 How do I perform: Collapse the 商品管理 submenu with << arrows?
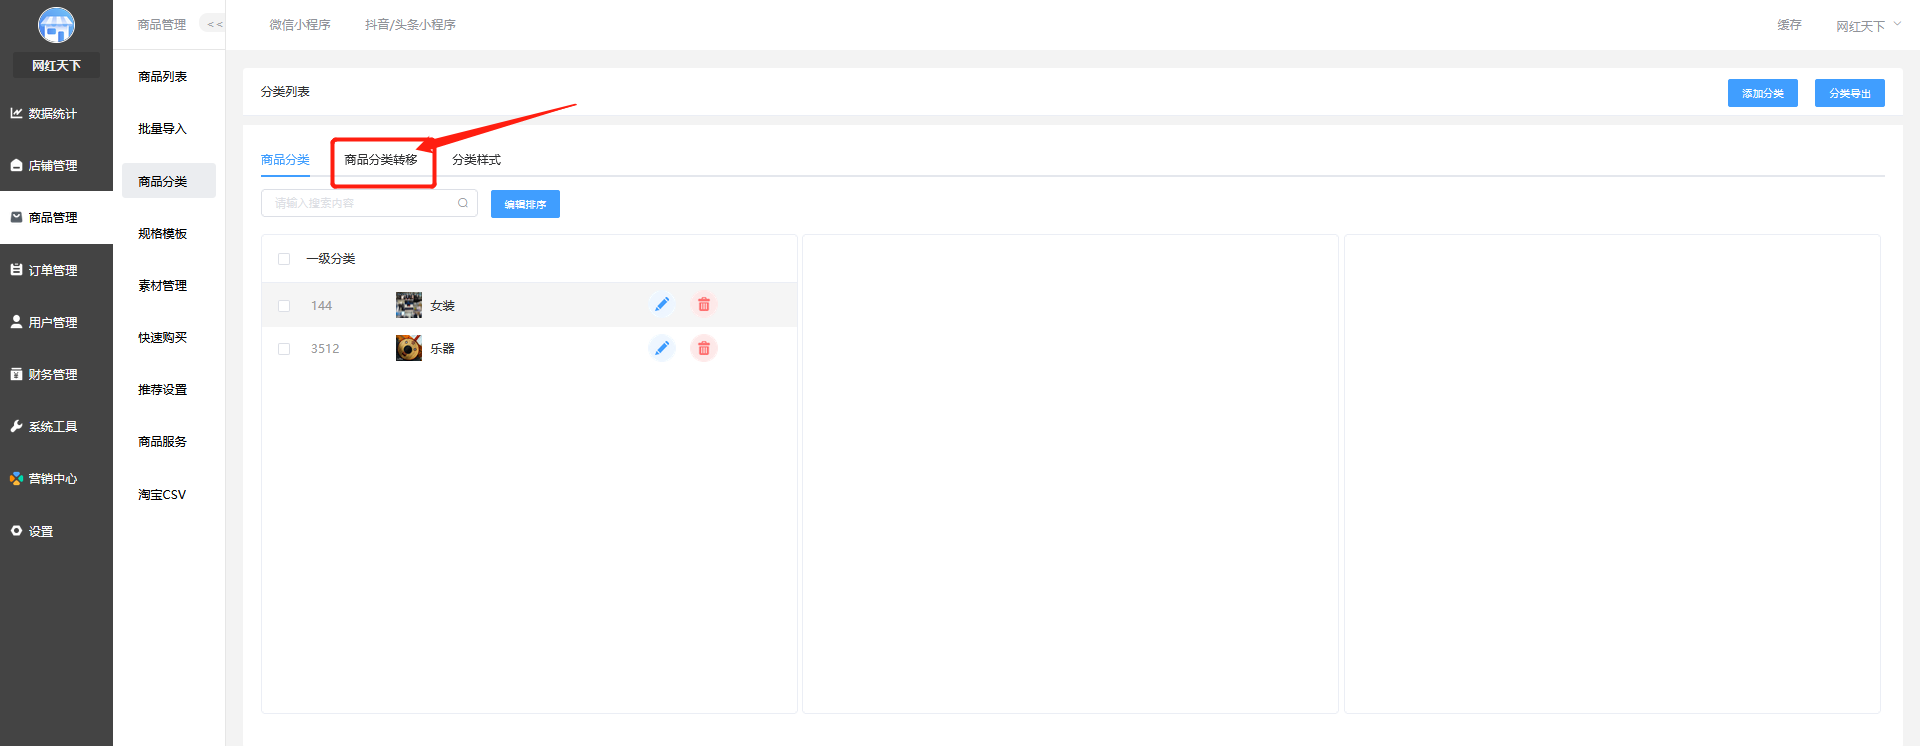click(x=214, y=24)
